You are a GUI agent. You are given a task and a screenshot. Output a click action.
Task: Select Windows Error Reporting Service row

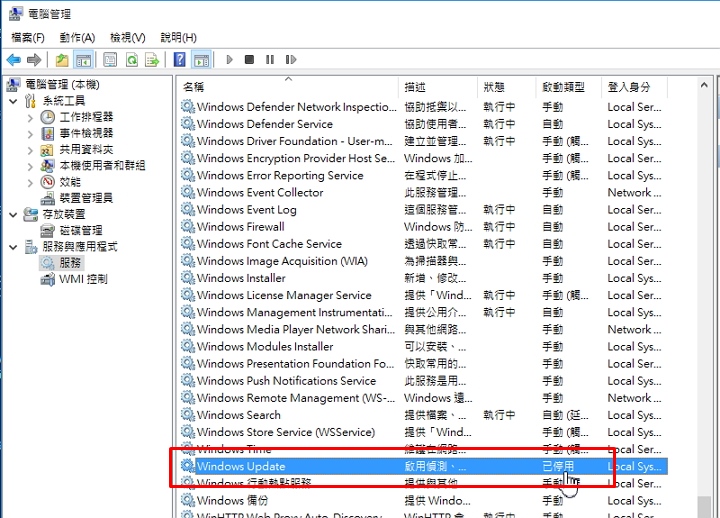[423, 175]
